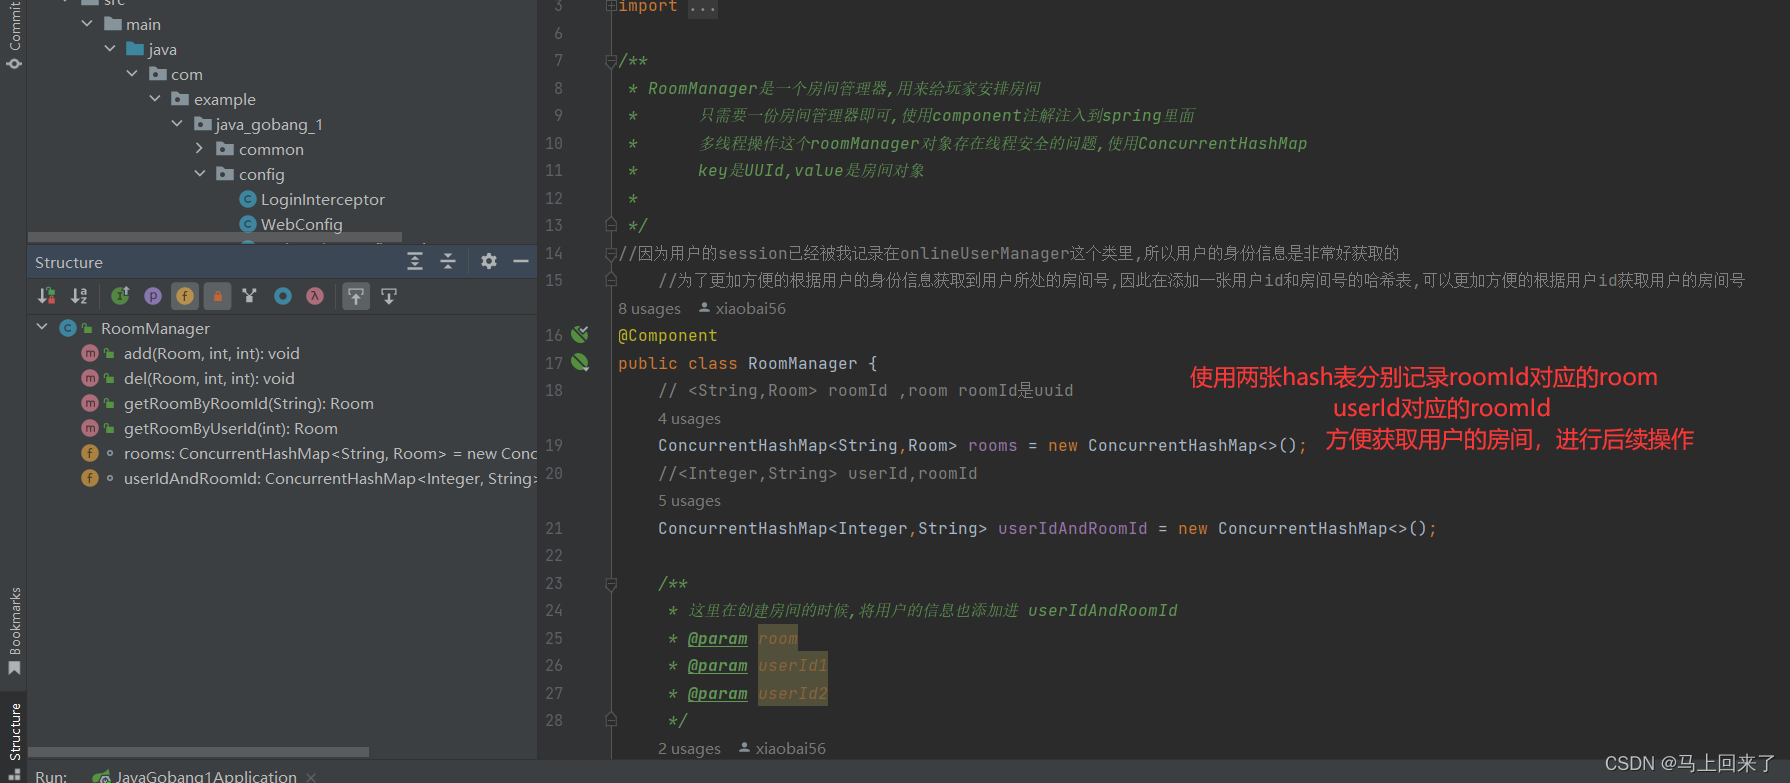This screenshot has height=783, width=1790.
Task: Click the 5 usages hint above userIdAndRoomId
Action: (x=689, y=501)
